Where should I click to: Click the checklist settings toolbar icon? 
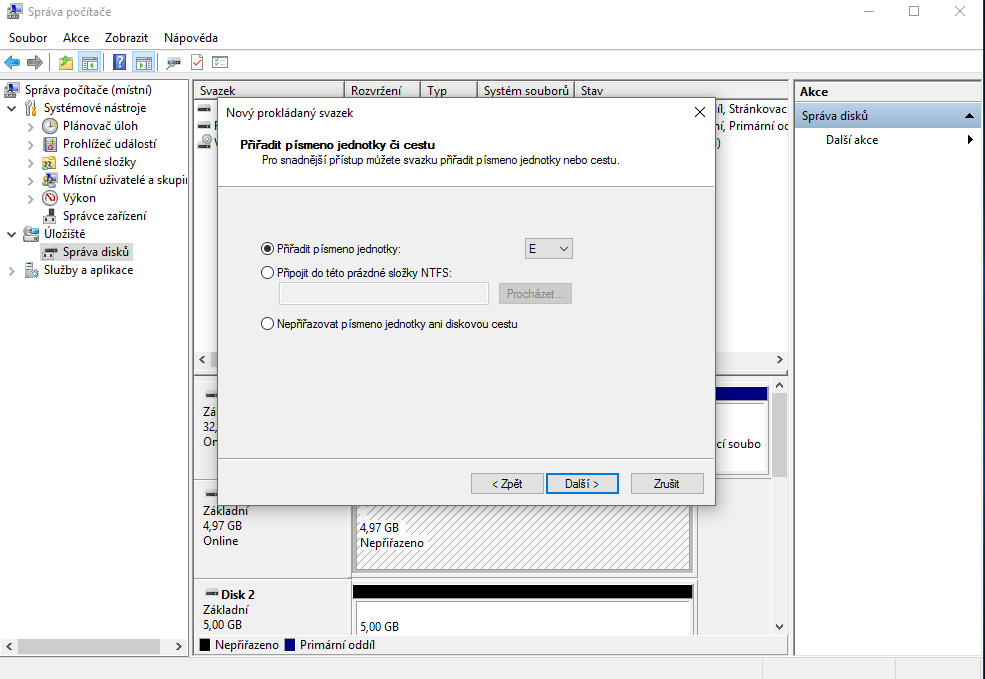(x=220, y=62)
